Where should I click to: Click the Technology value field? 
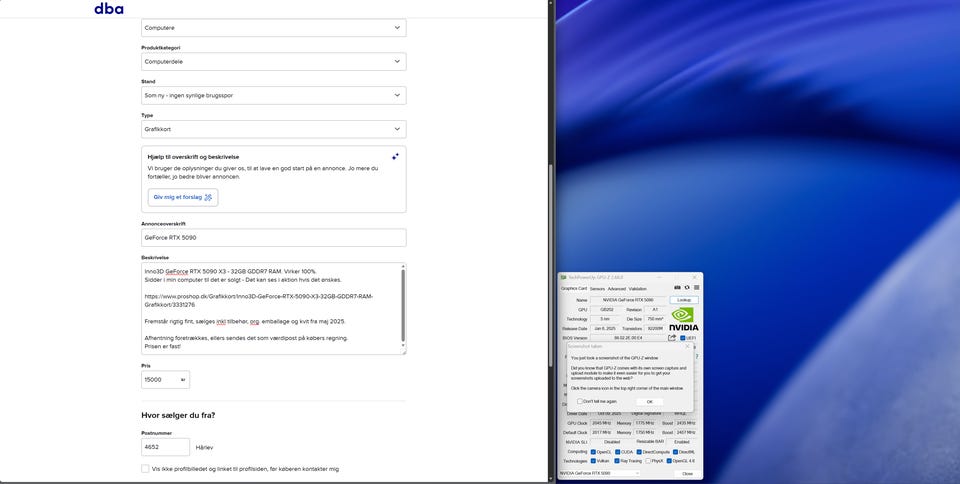pyautogui.click(x=605, y=319)
